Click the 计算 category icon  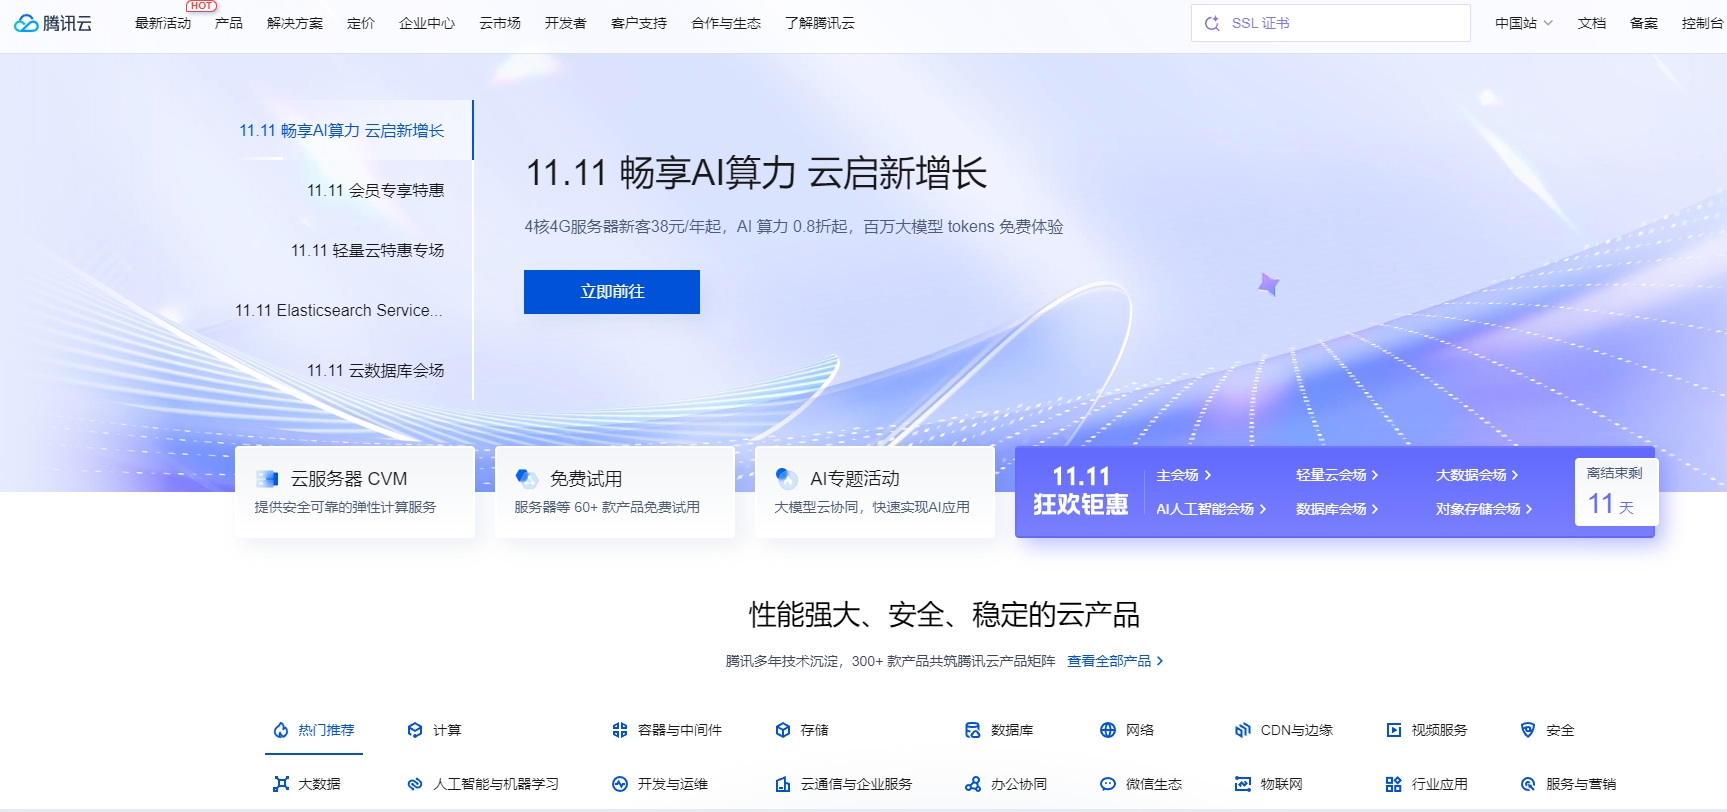[x=415, y=730]
